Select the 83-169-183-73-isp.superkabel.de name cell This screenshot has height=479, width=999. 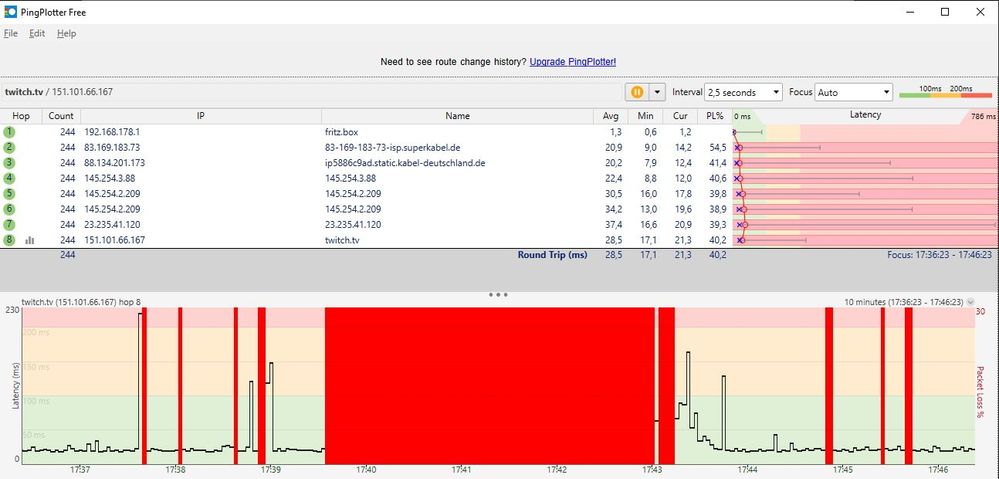click(x=392, y=148)
